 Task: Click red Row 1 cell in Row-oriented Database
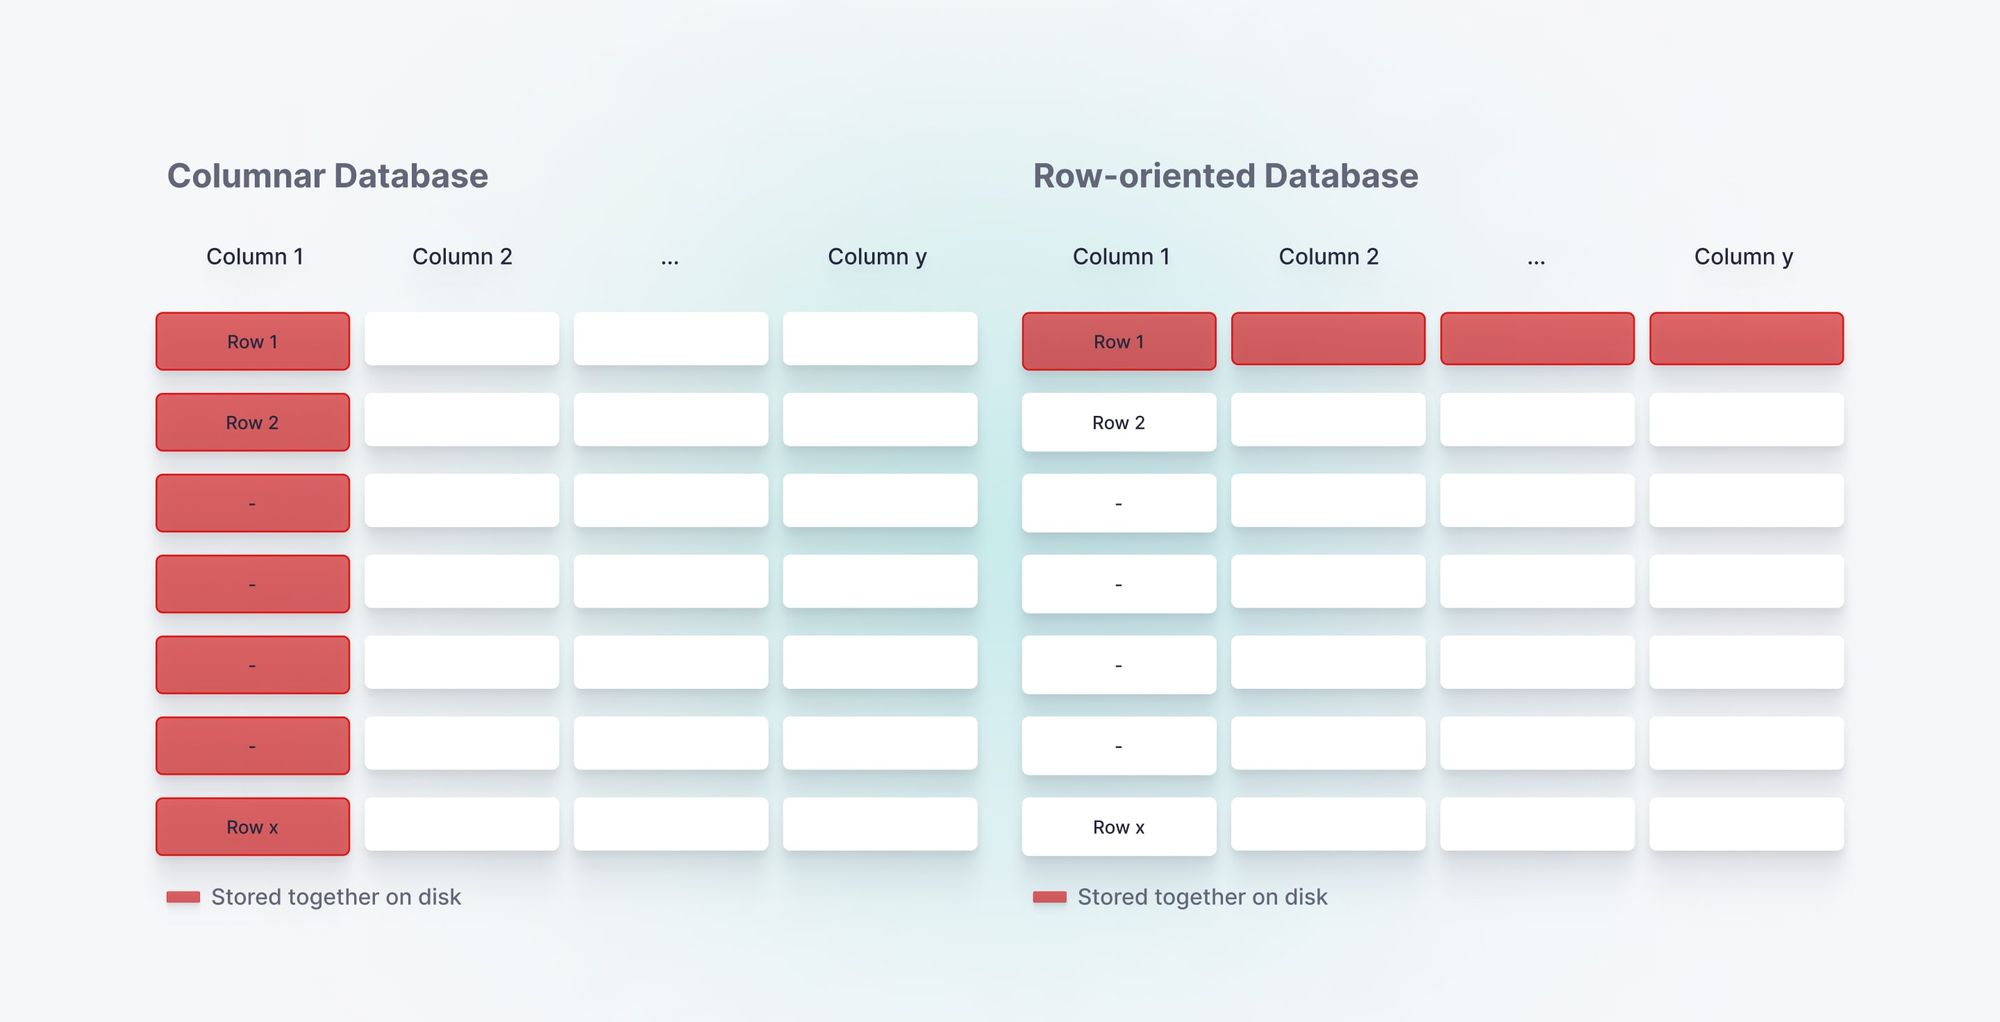click(1118, 341)
